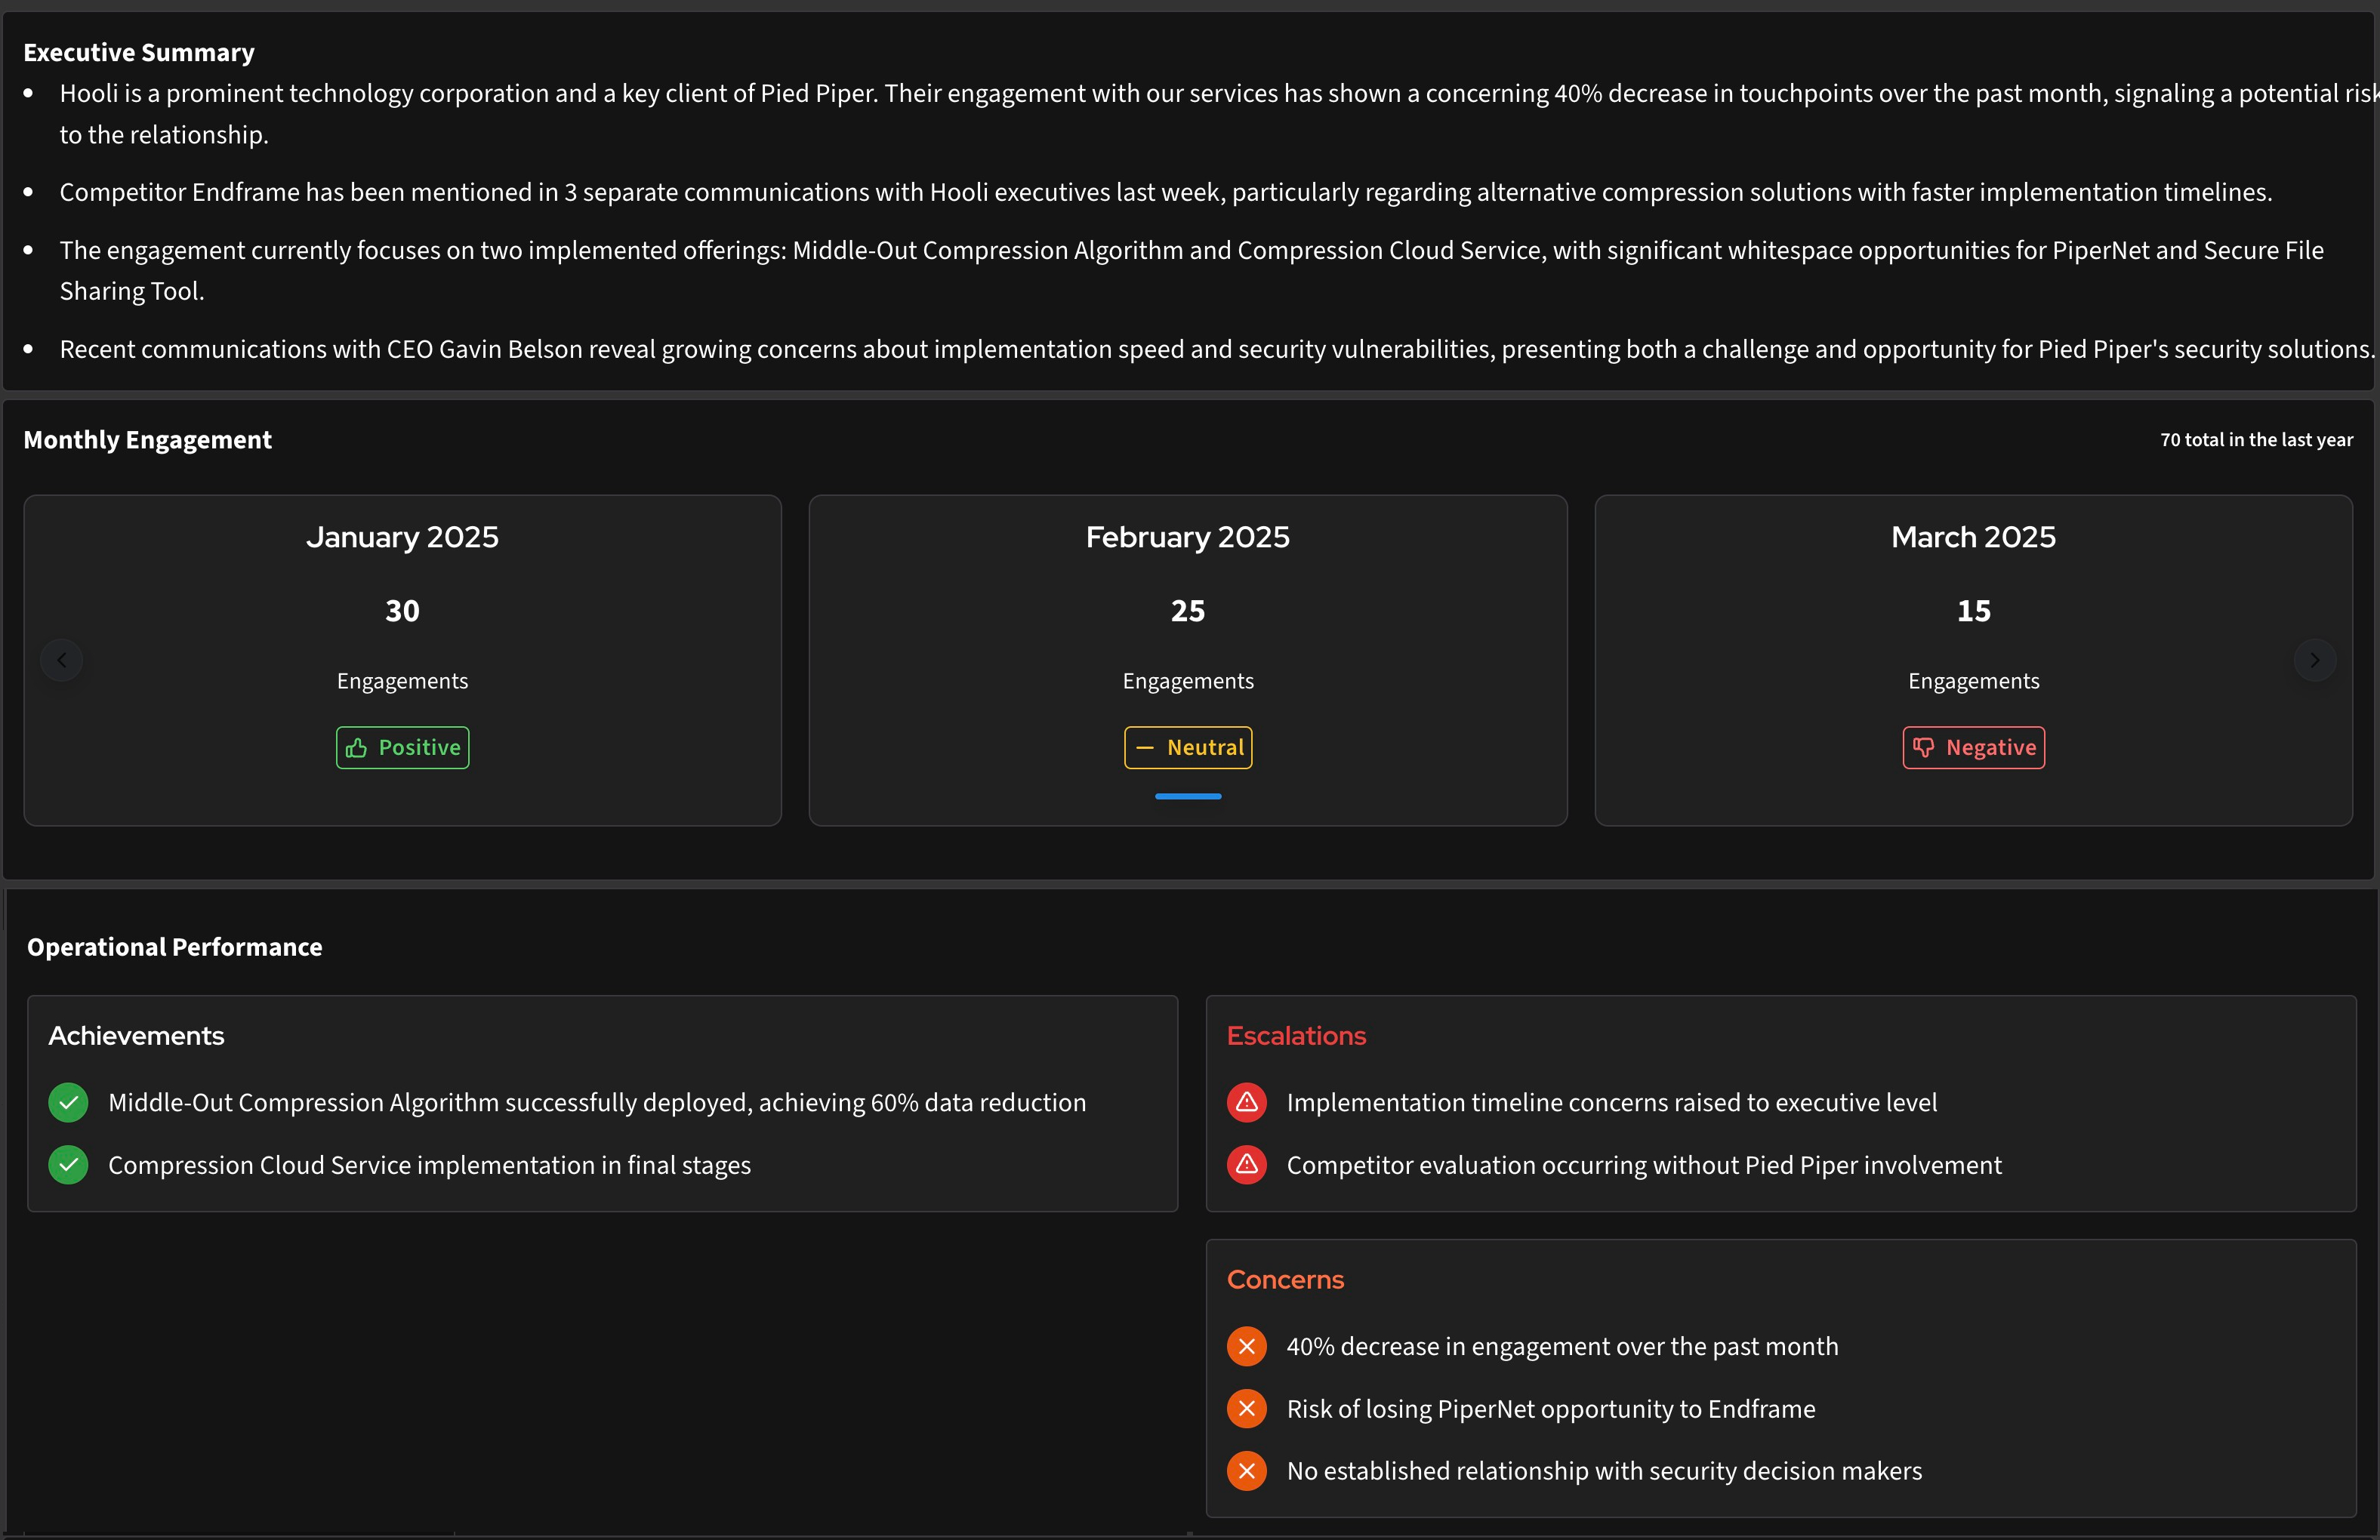Click the previous month carousel arrow
Image resolution: width=2380 pixels, height=1540 pixels.
coord(62,660)
